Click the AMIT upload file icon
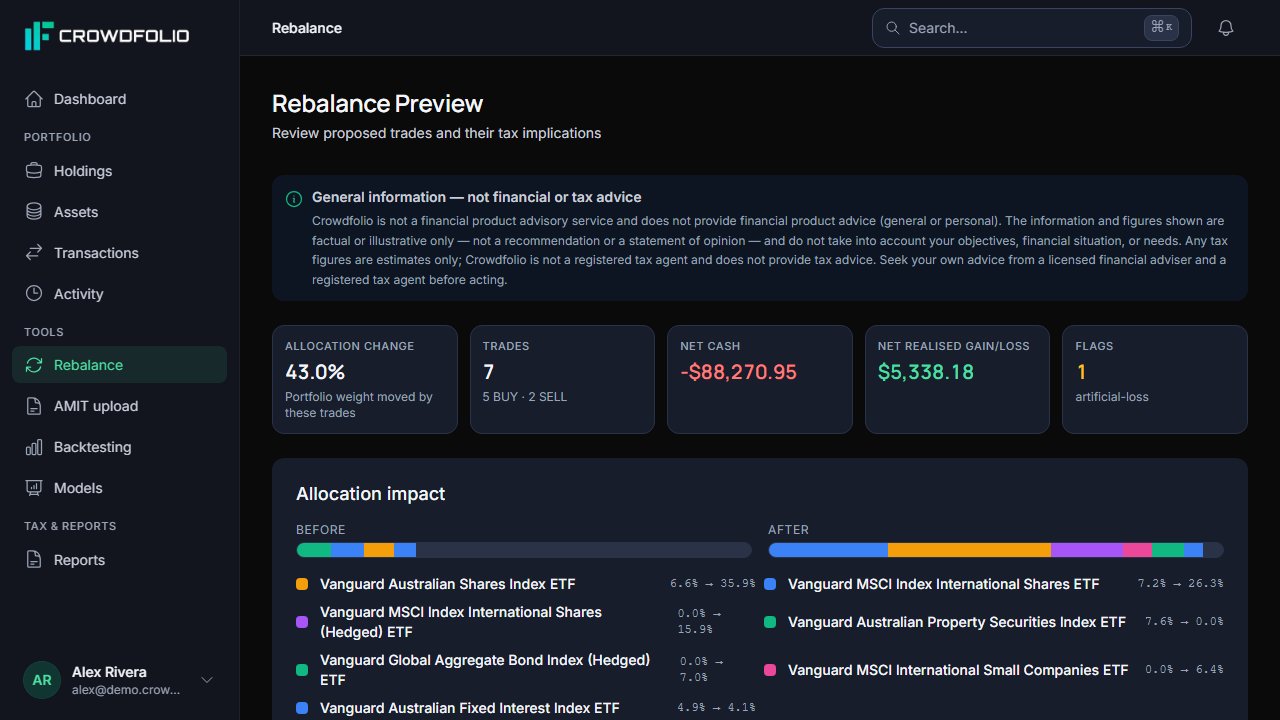This screenshot has width=1280, height=720. pyautogui.click(x=34, y=406)
